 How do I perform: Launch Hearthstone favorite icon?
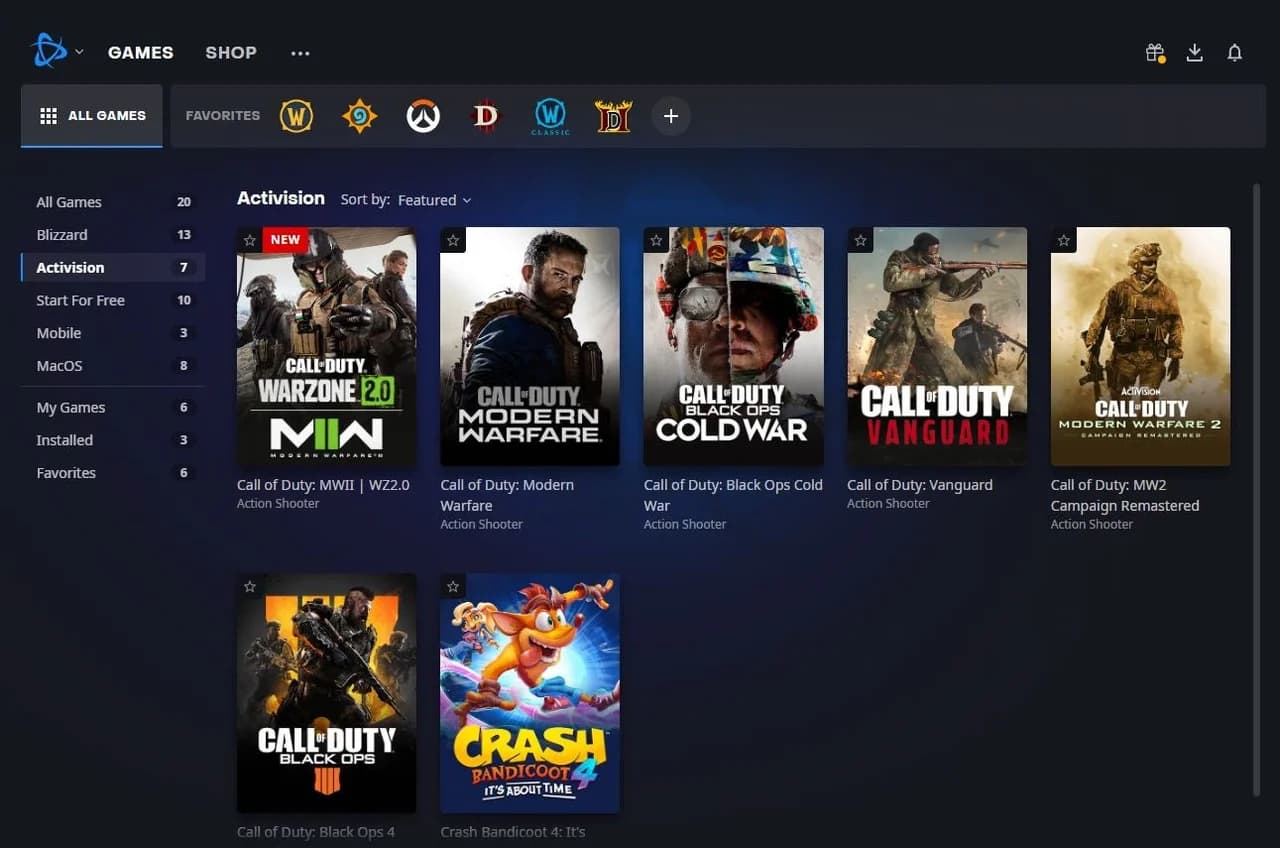359,116
